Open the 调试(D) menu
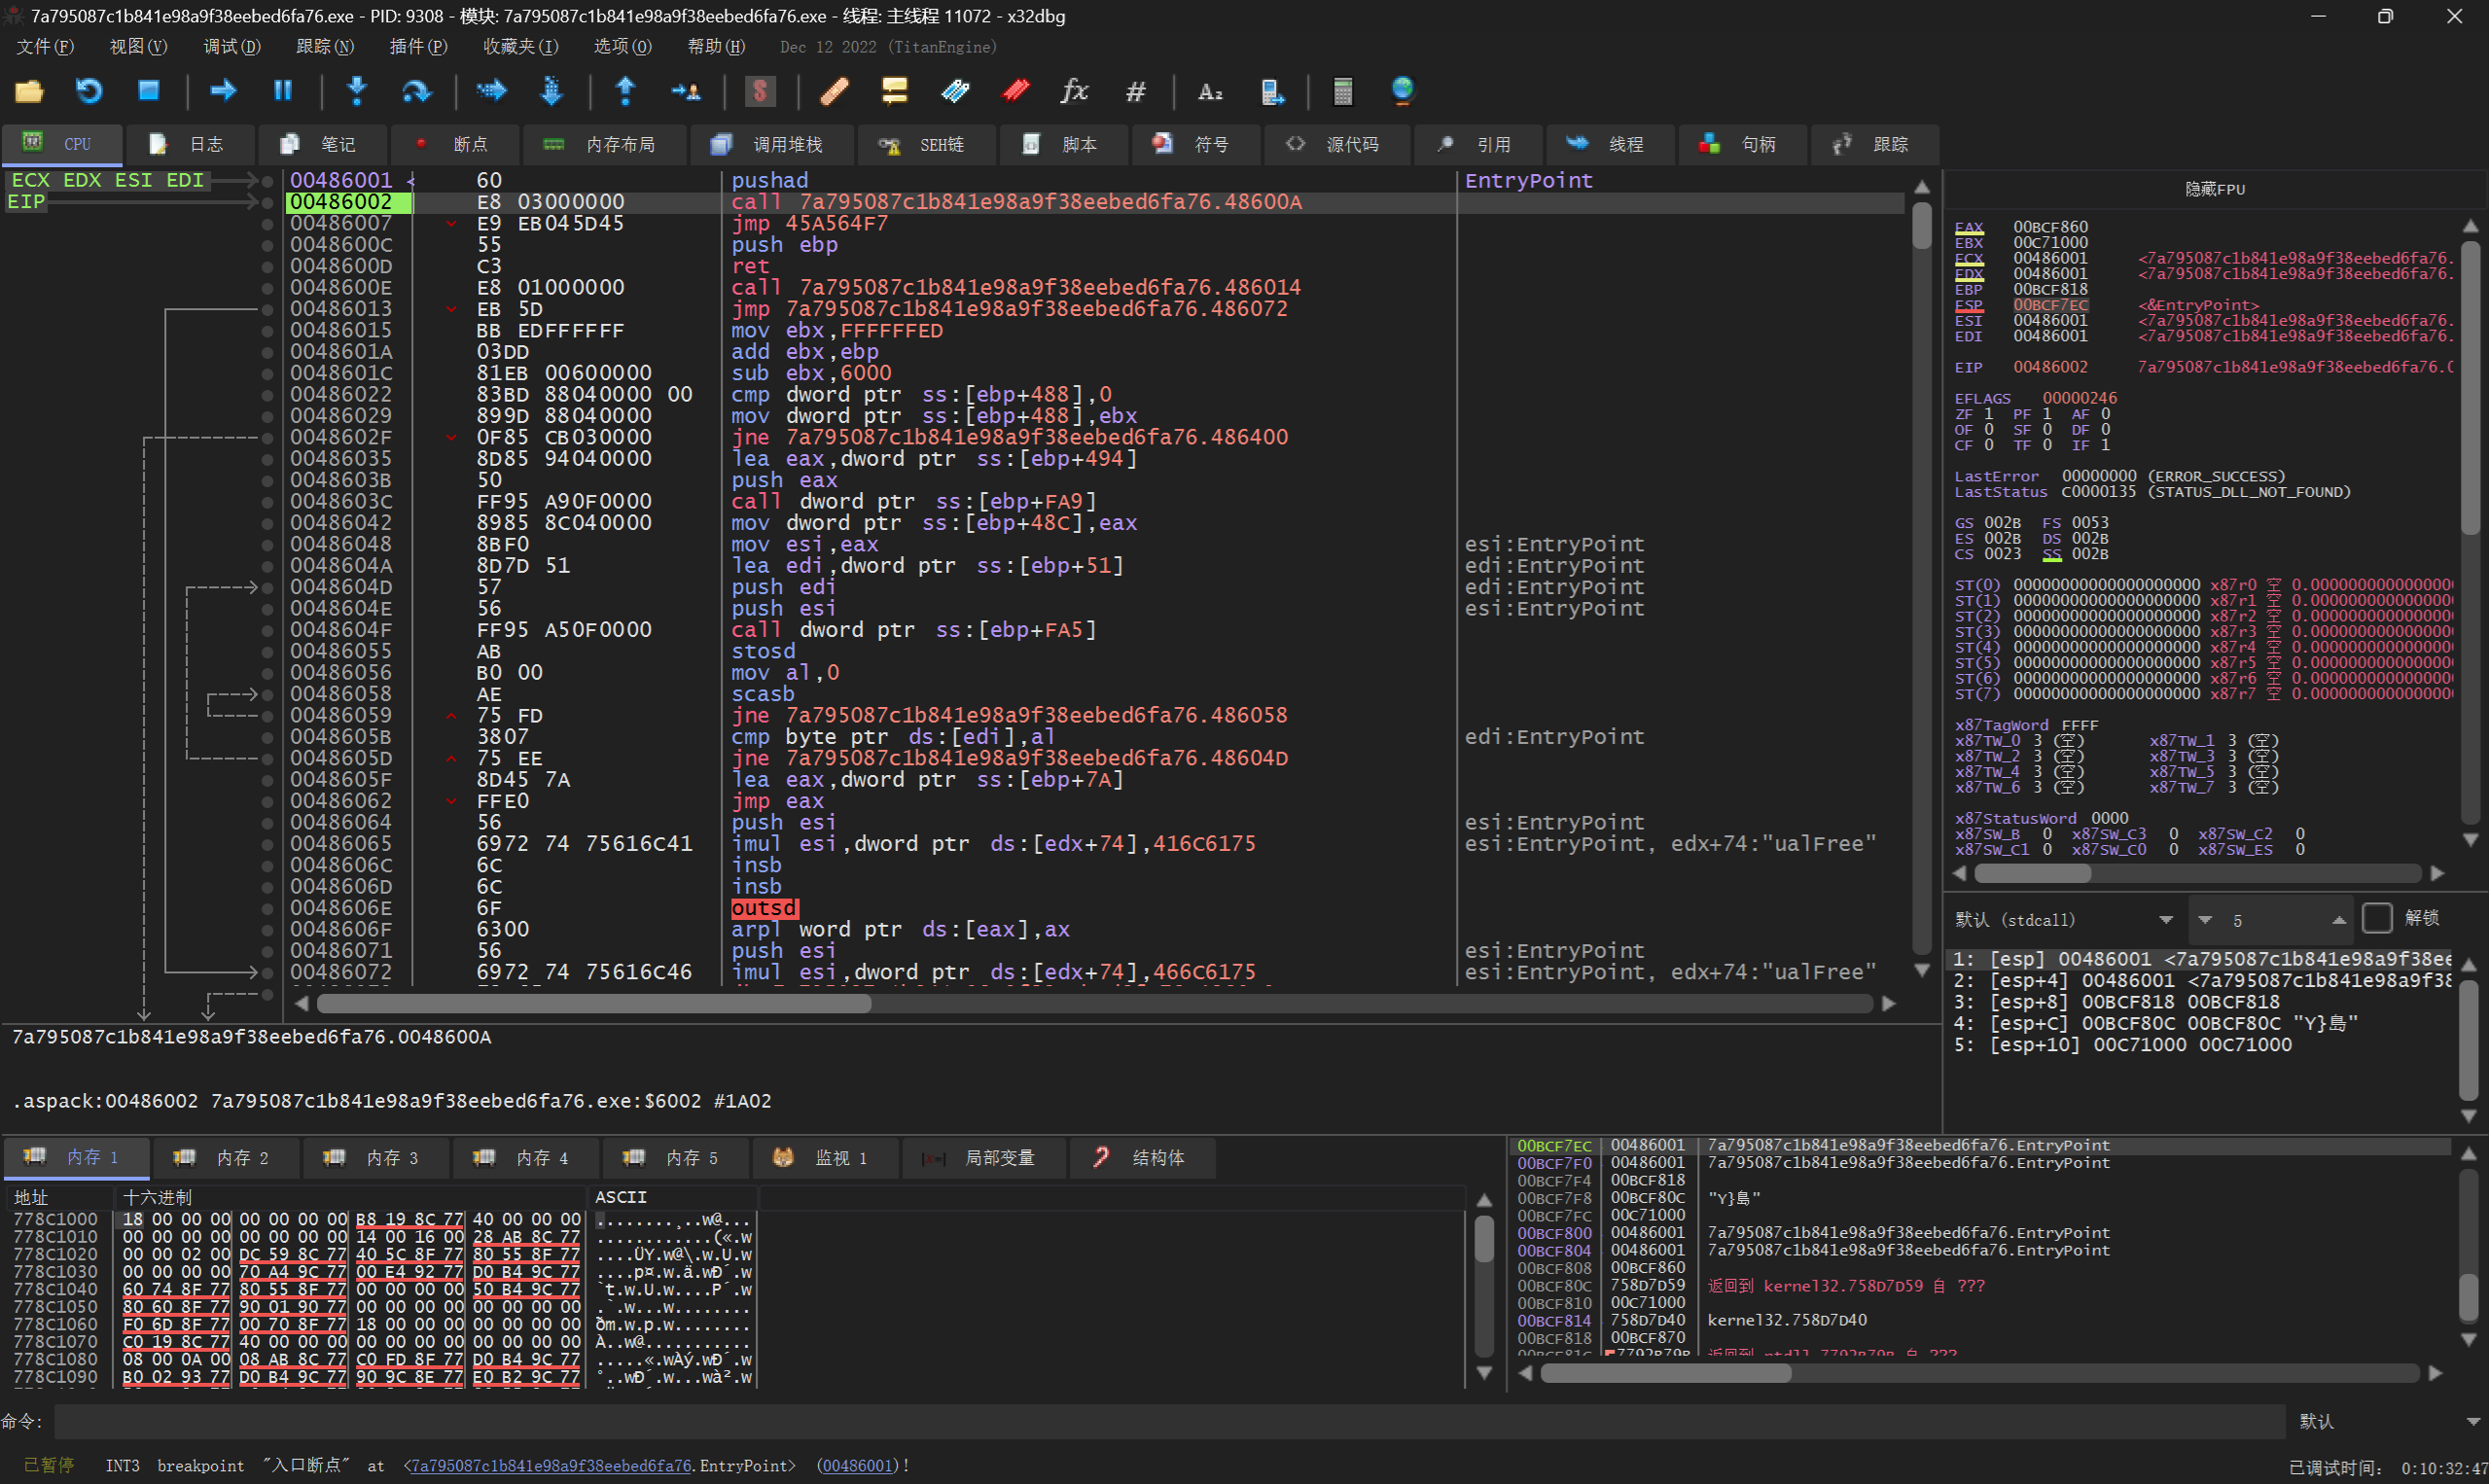The height and width of the screenshot is (1484, 2489). click(231, 47)
